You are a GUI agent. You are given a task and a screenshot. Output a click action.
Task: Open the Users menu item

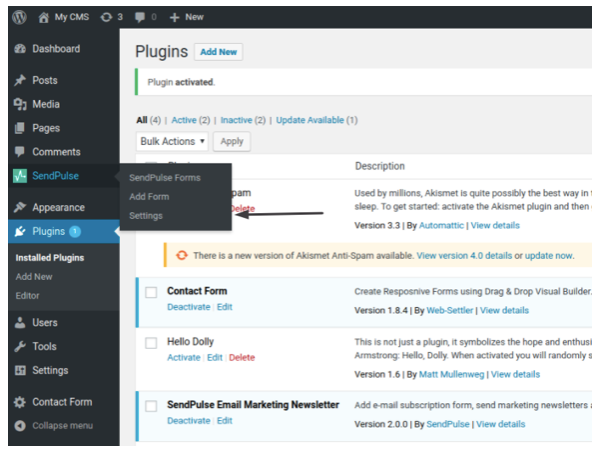tap(45, 323)
